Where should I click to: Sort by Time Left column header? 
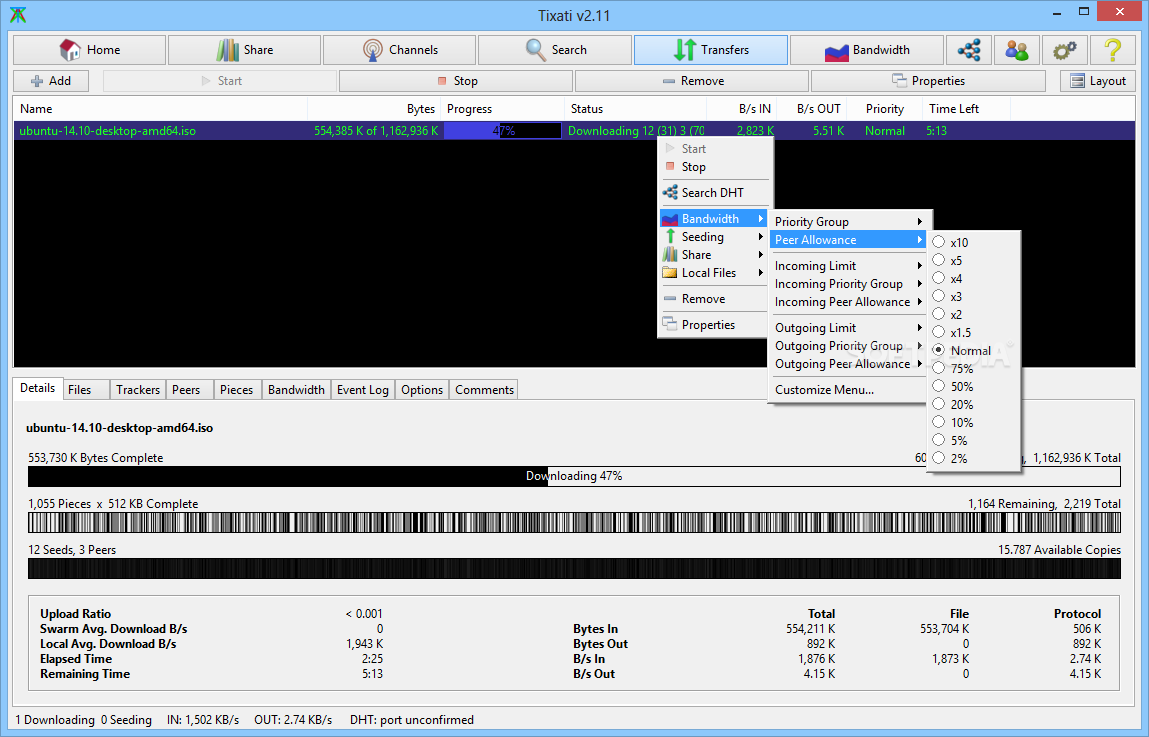966,108
